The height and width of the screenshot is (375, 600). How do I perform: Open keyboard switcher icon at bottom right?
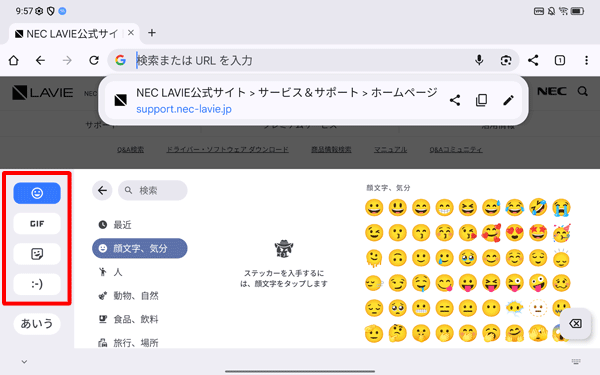tap(576, 361)
